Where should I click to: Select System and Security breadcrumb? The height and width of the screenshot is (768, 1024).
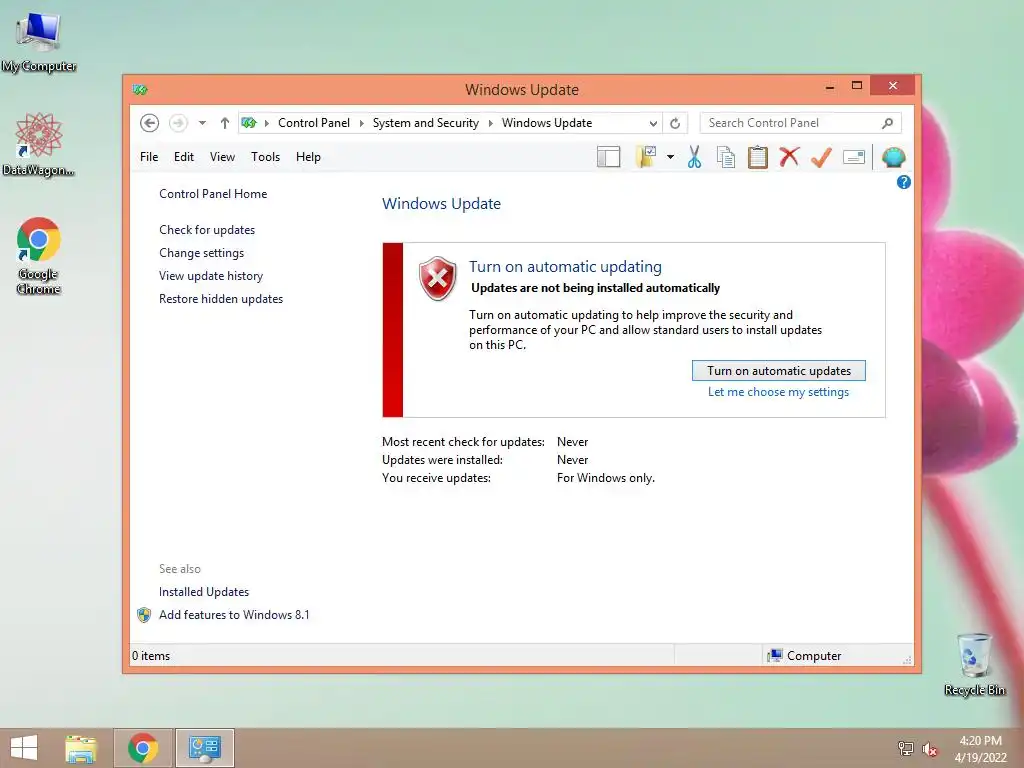(x=425, y=123)
